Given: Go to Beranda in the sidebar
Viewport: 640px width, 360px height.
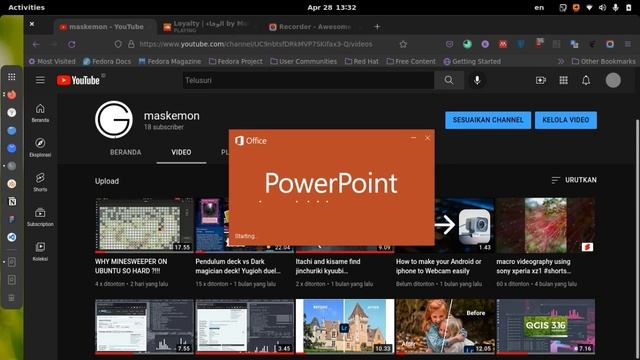Looking at the screenshot, I should (x=40, y=113).
